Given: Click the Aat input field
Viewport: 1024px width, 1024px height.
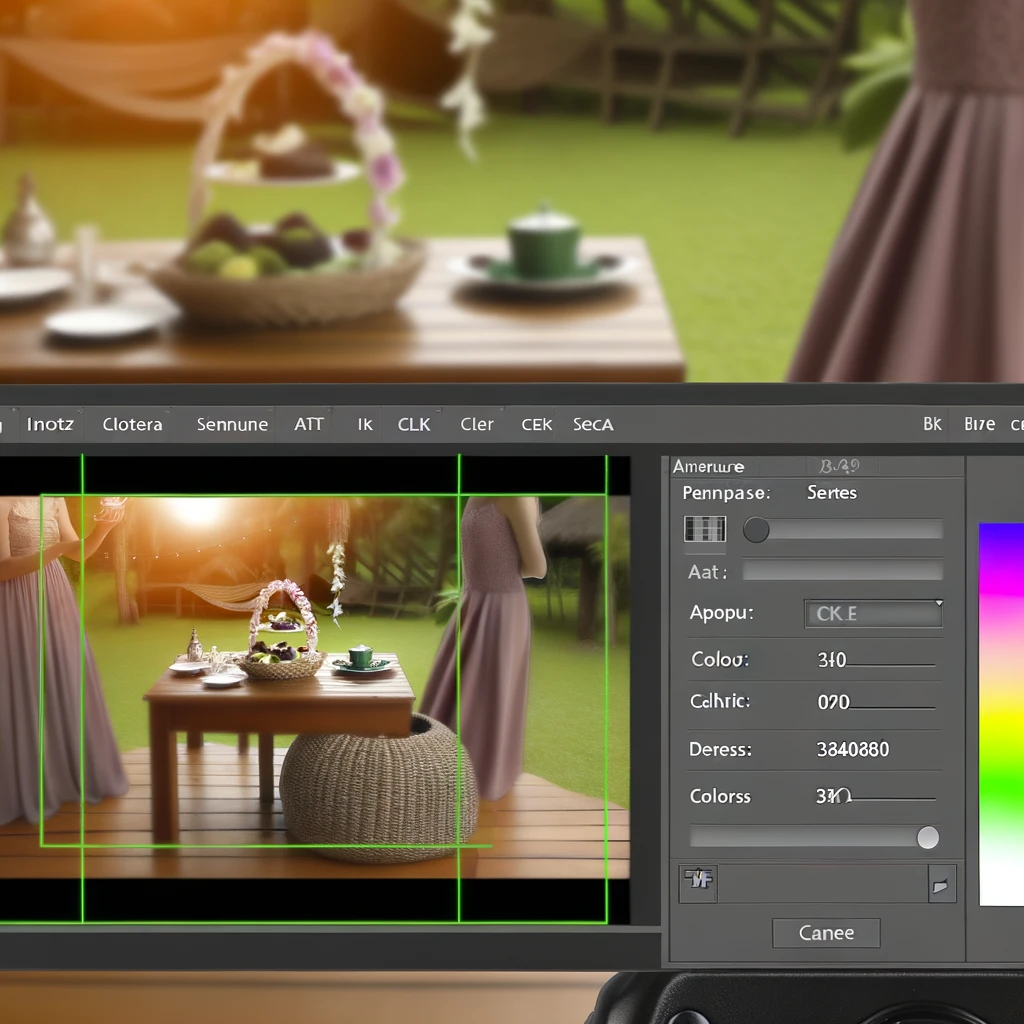Looking at the screenshot, I should coord(842,571).
